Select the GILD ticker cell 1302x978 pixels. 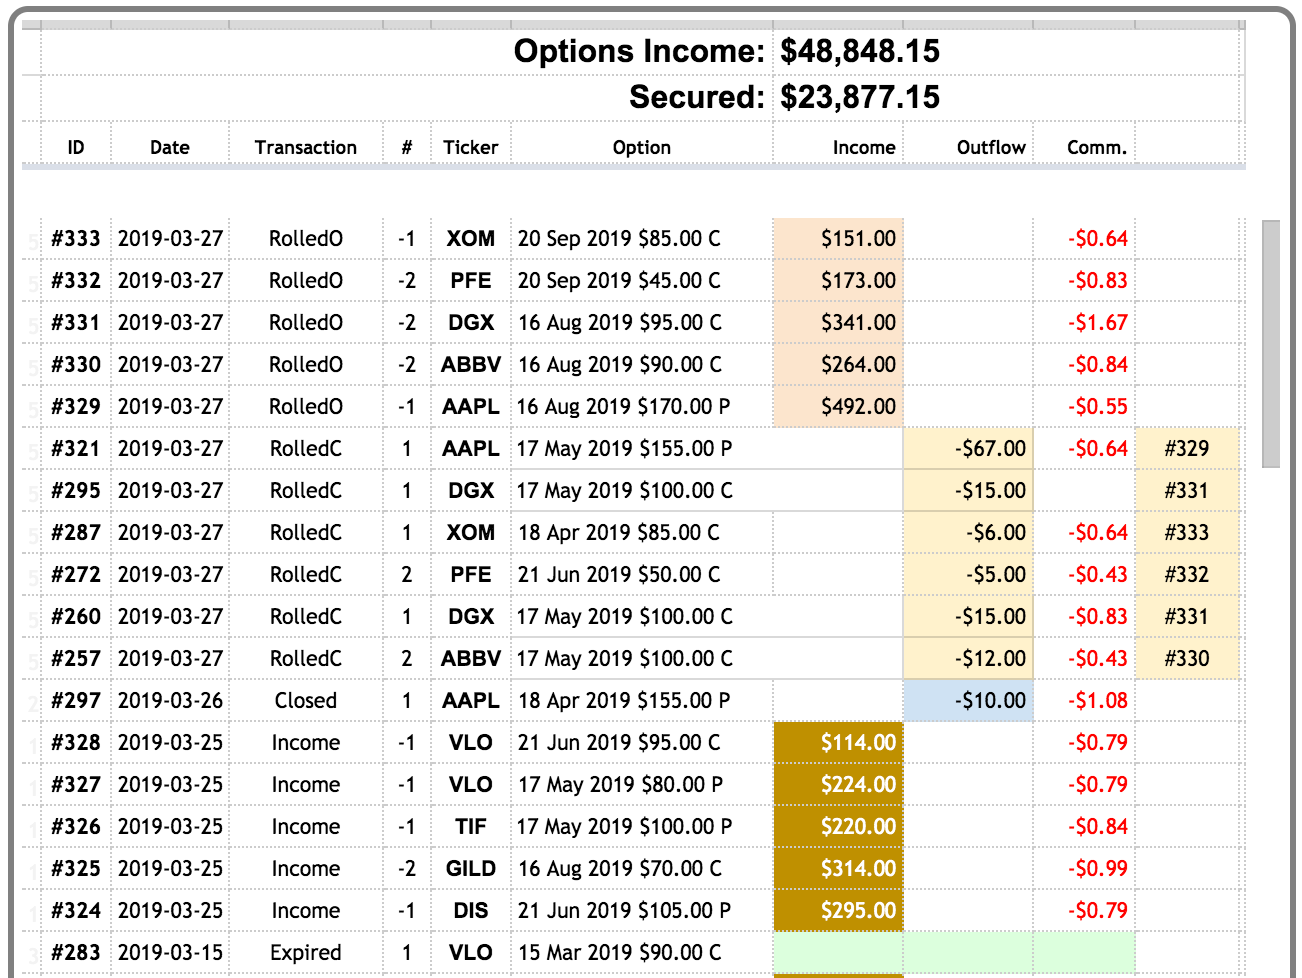point(471,869)
